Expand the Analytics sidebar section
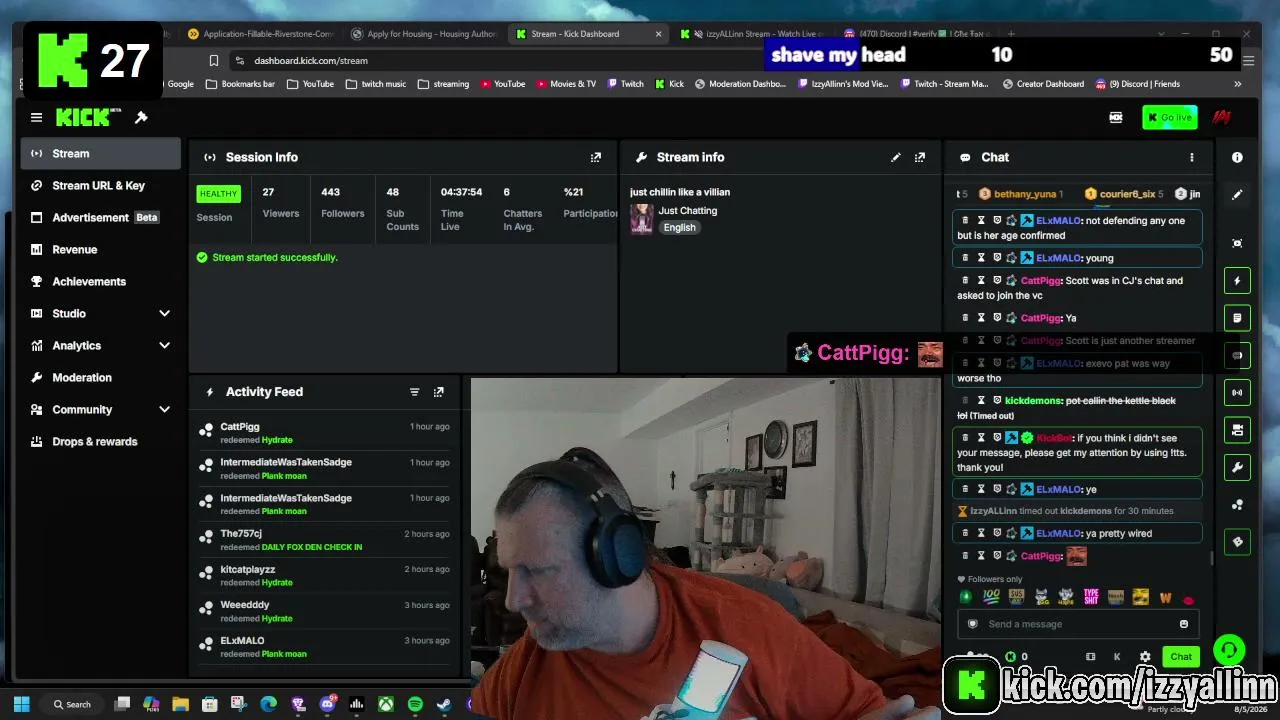1280x720 pixels. click(x=164, y=346)
